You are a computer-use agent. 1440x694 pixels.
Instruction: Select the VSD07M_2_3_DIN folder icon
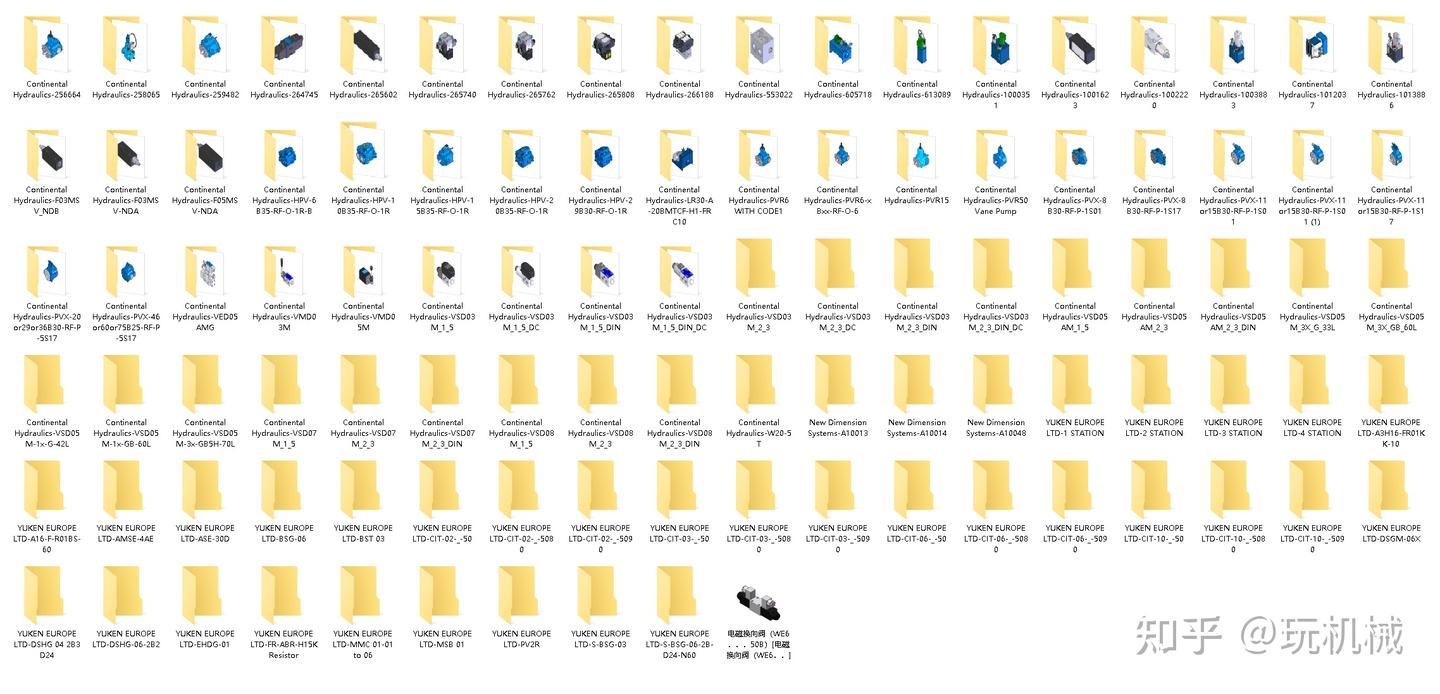pos(442,384)
